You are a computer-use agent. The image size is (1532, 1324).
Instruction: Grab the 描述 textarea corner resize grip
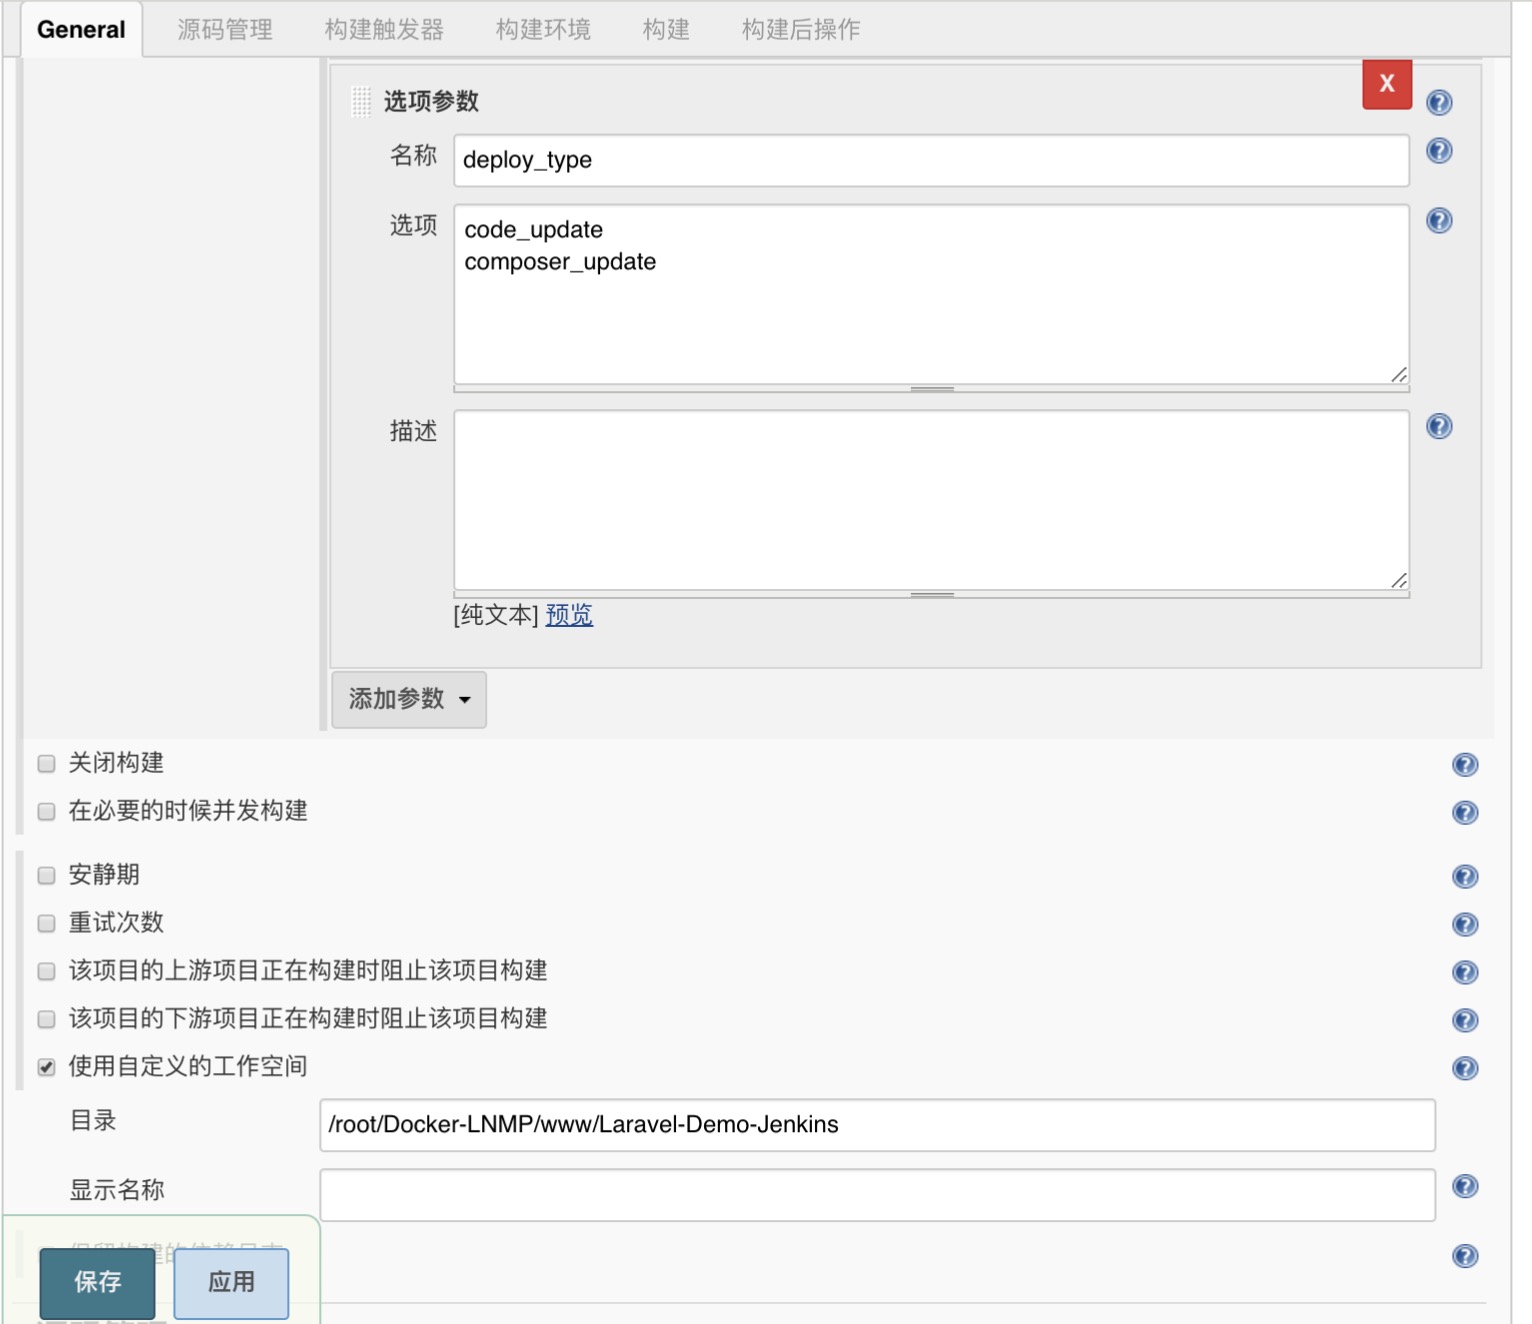[x=1399, y=581]
